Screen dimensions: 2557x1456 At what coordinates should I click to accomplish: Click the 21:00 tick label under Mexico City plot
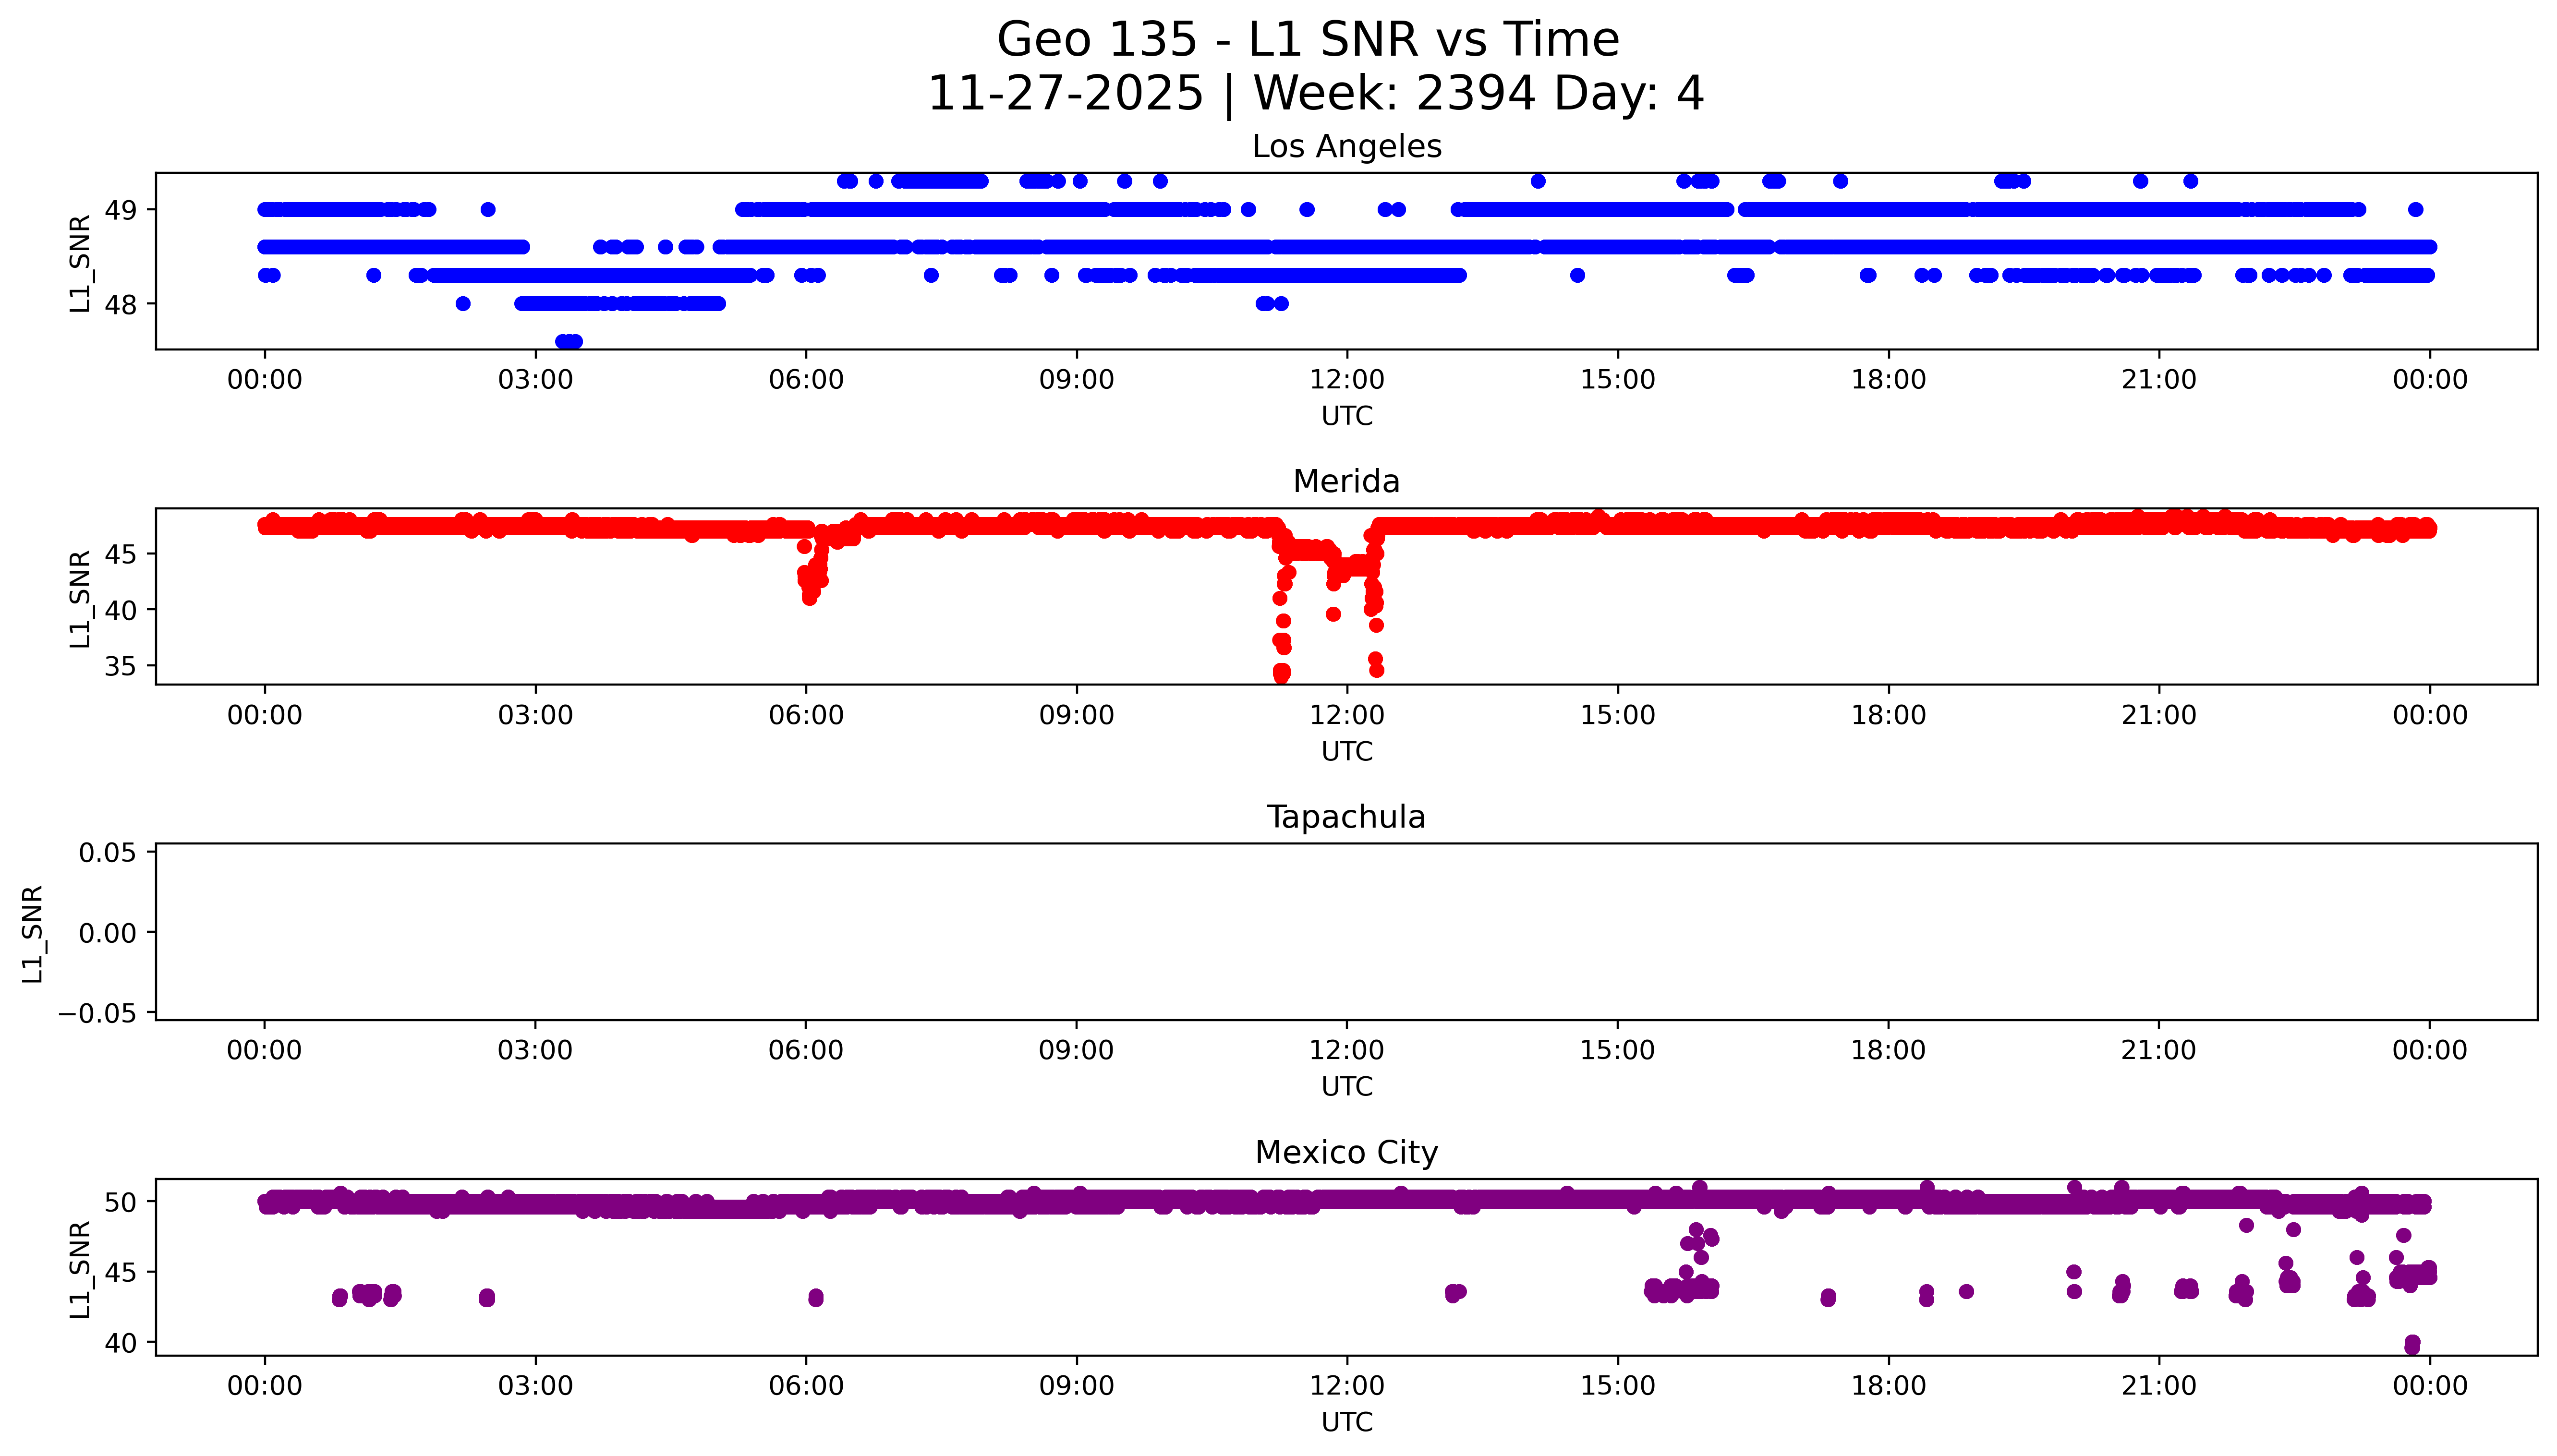click(2158, 1386)
